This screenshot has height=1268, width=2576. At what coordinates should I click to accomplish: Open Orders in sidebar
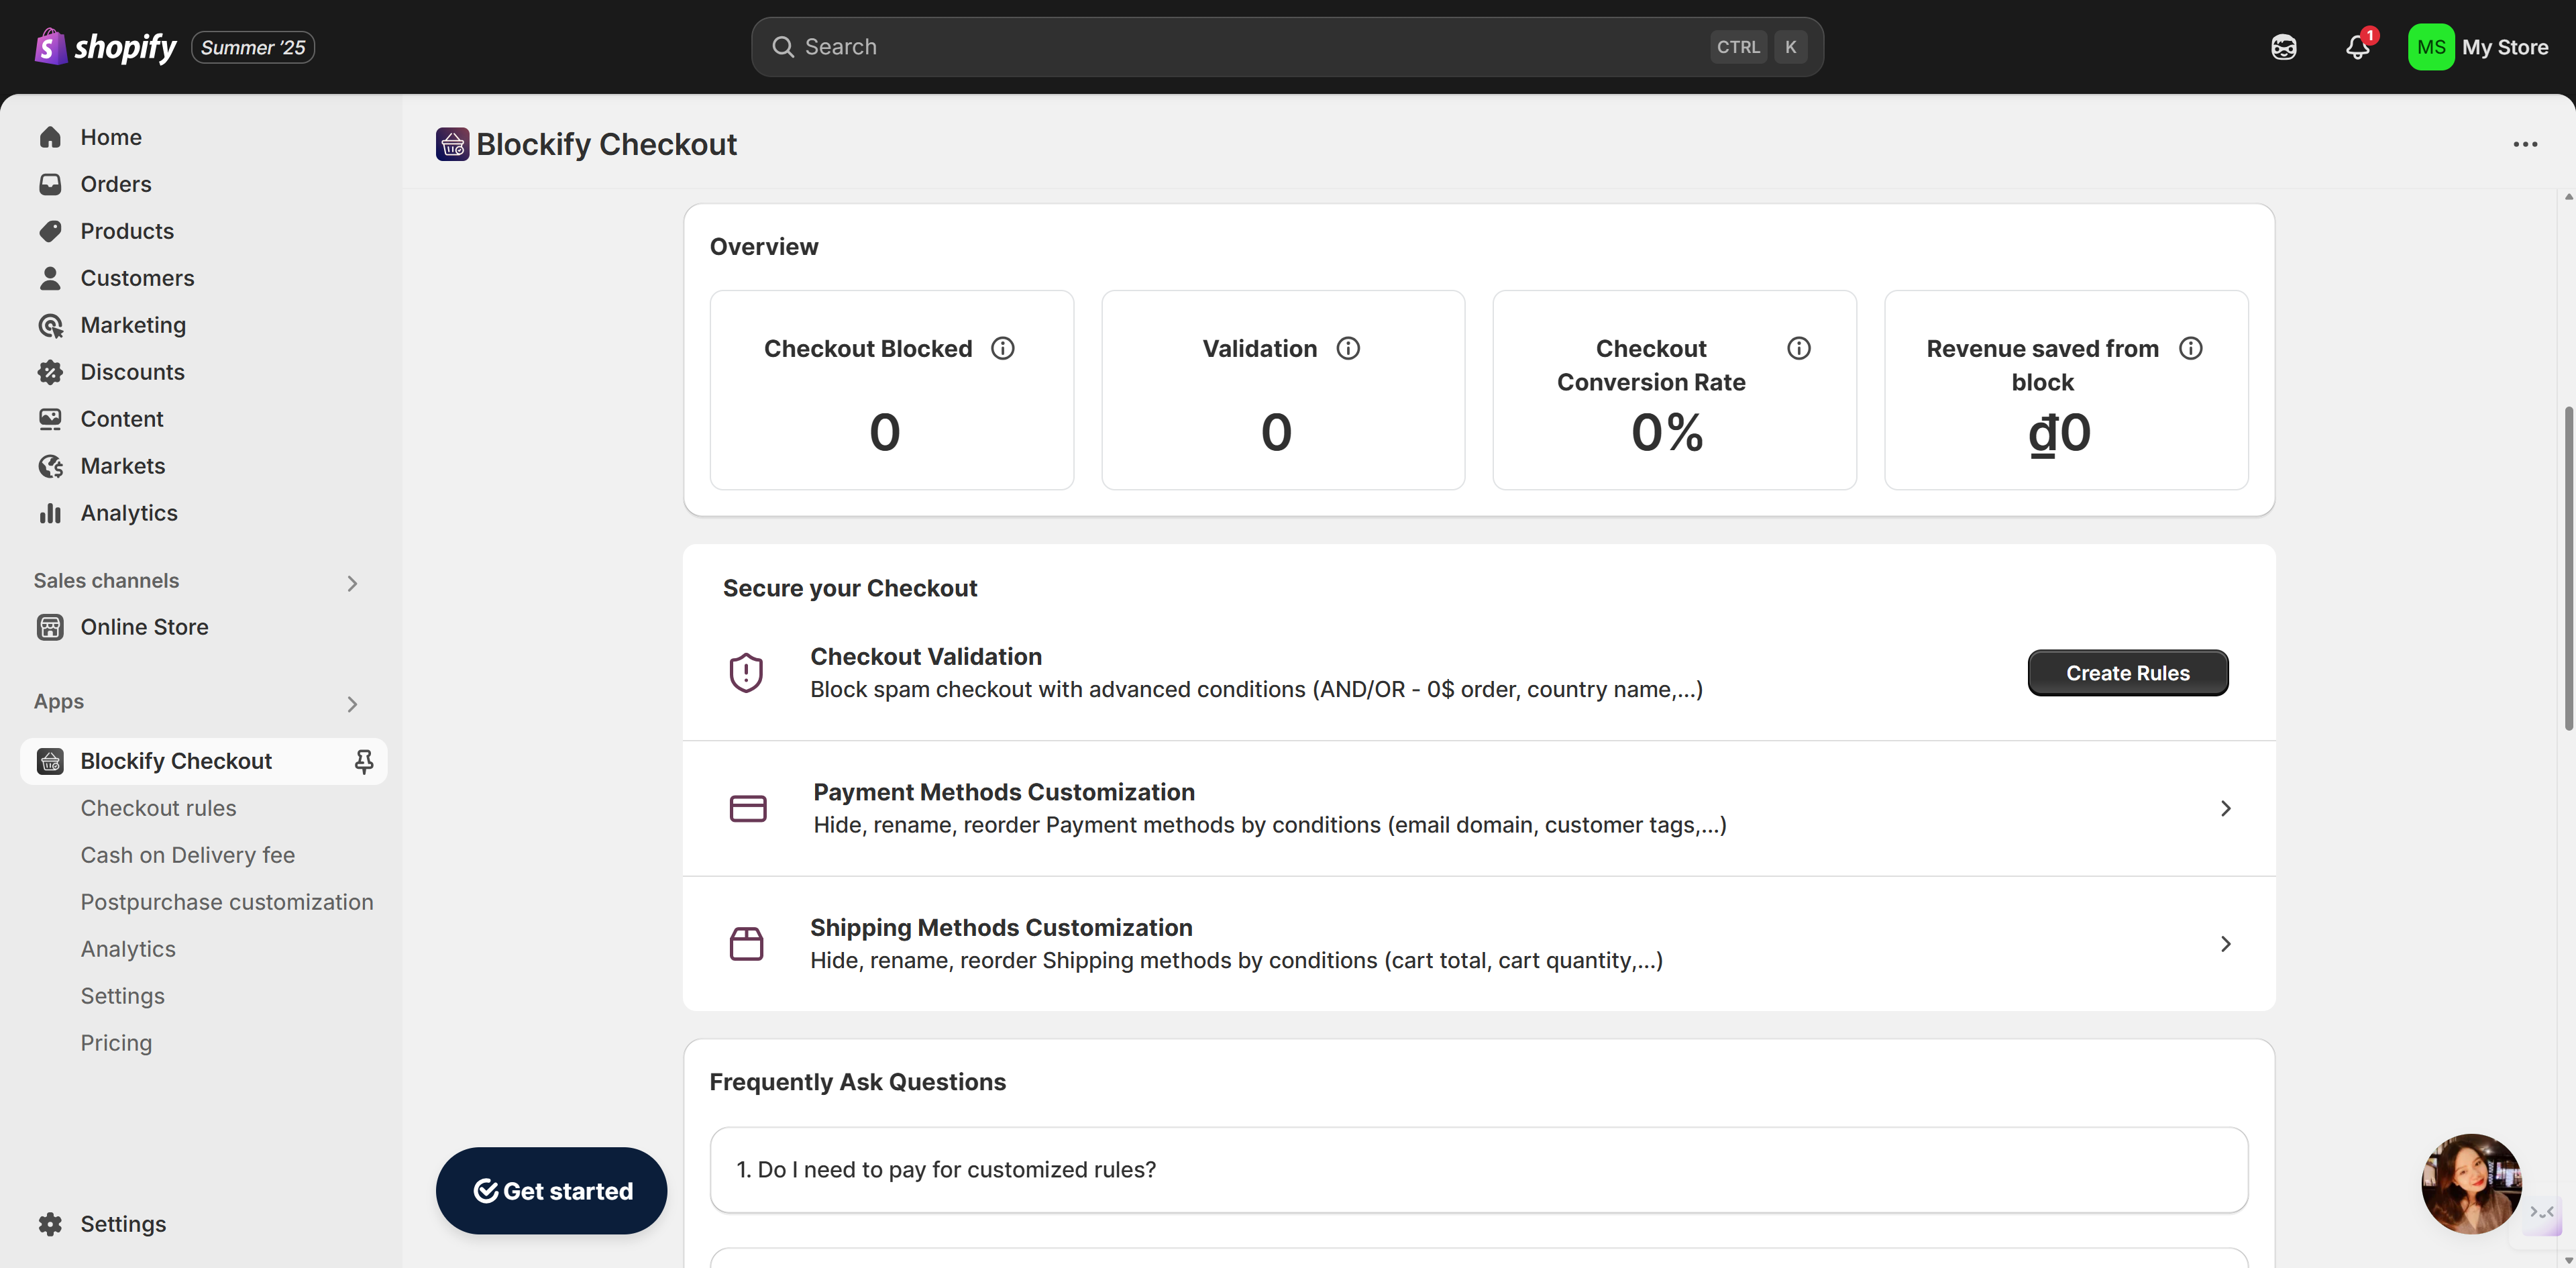(x=203, y=184)
